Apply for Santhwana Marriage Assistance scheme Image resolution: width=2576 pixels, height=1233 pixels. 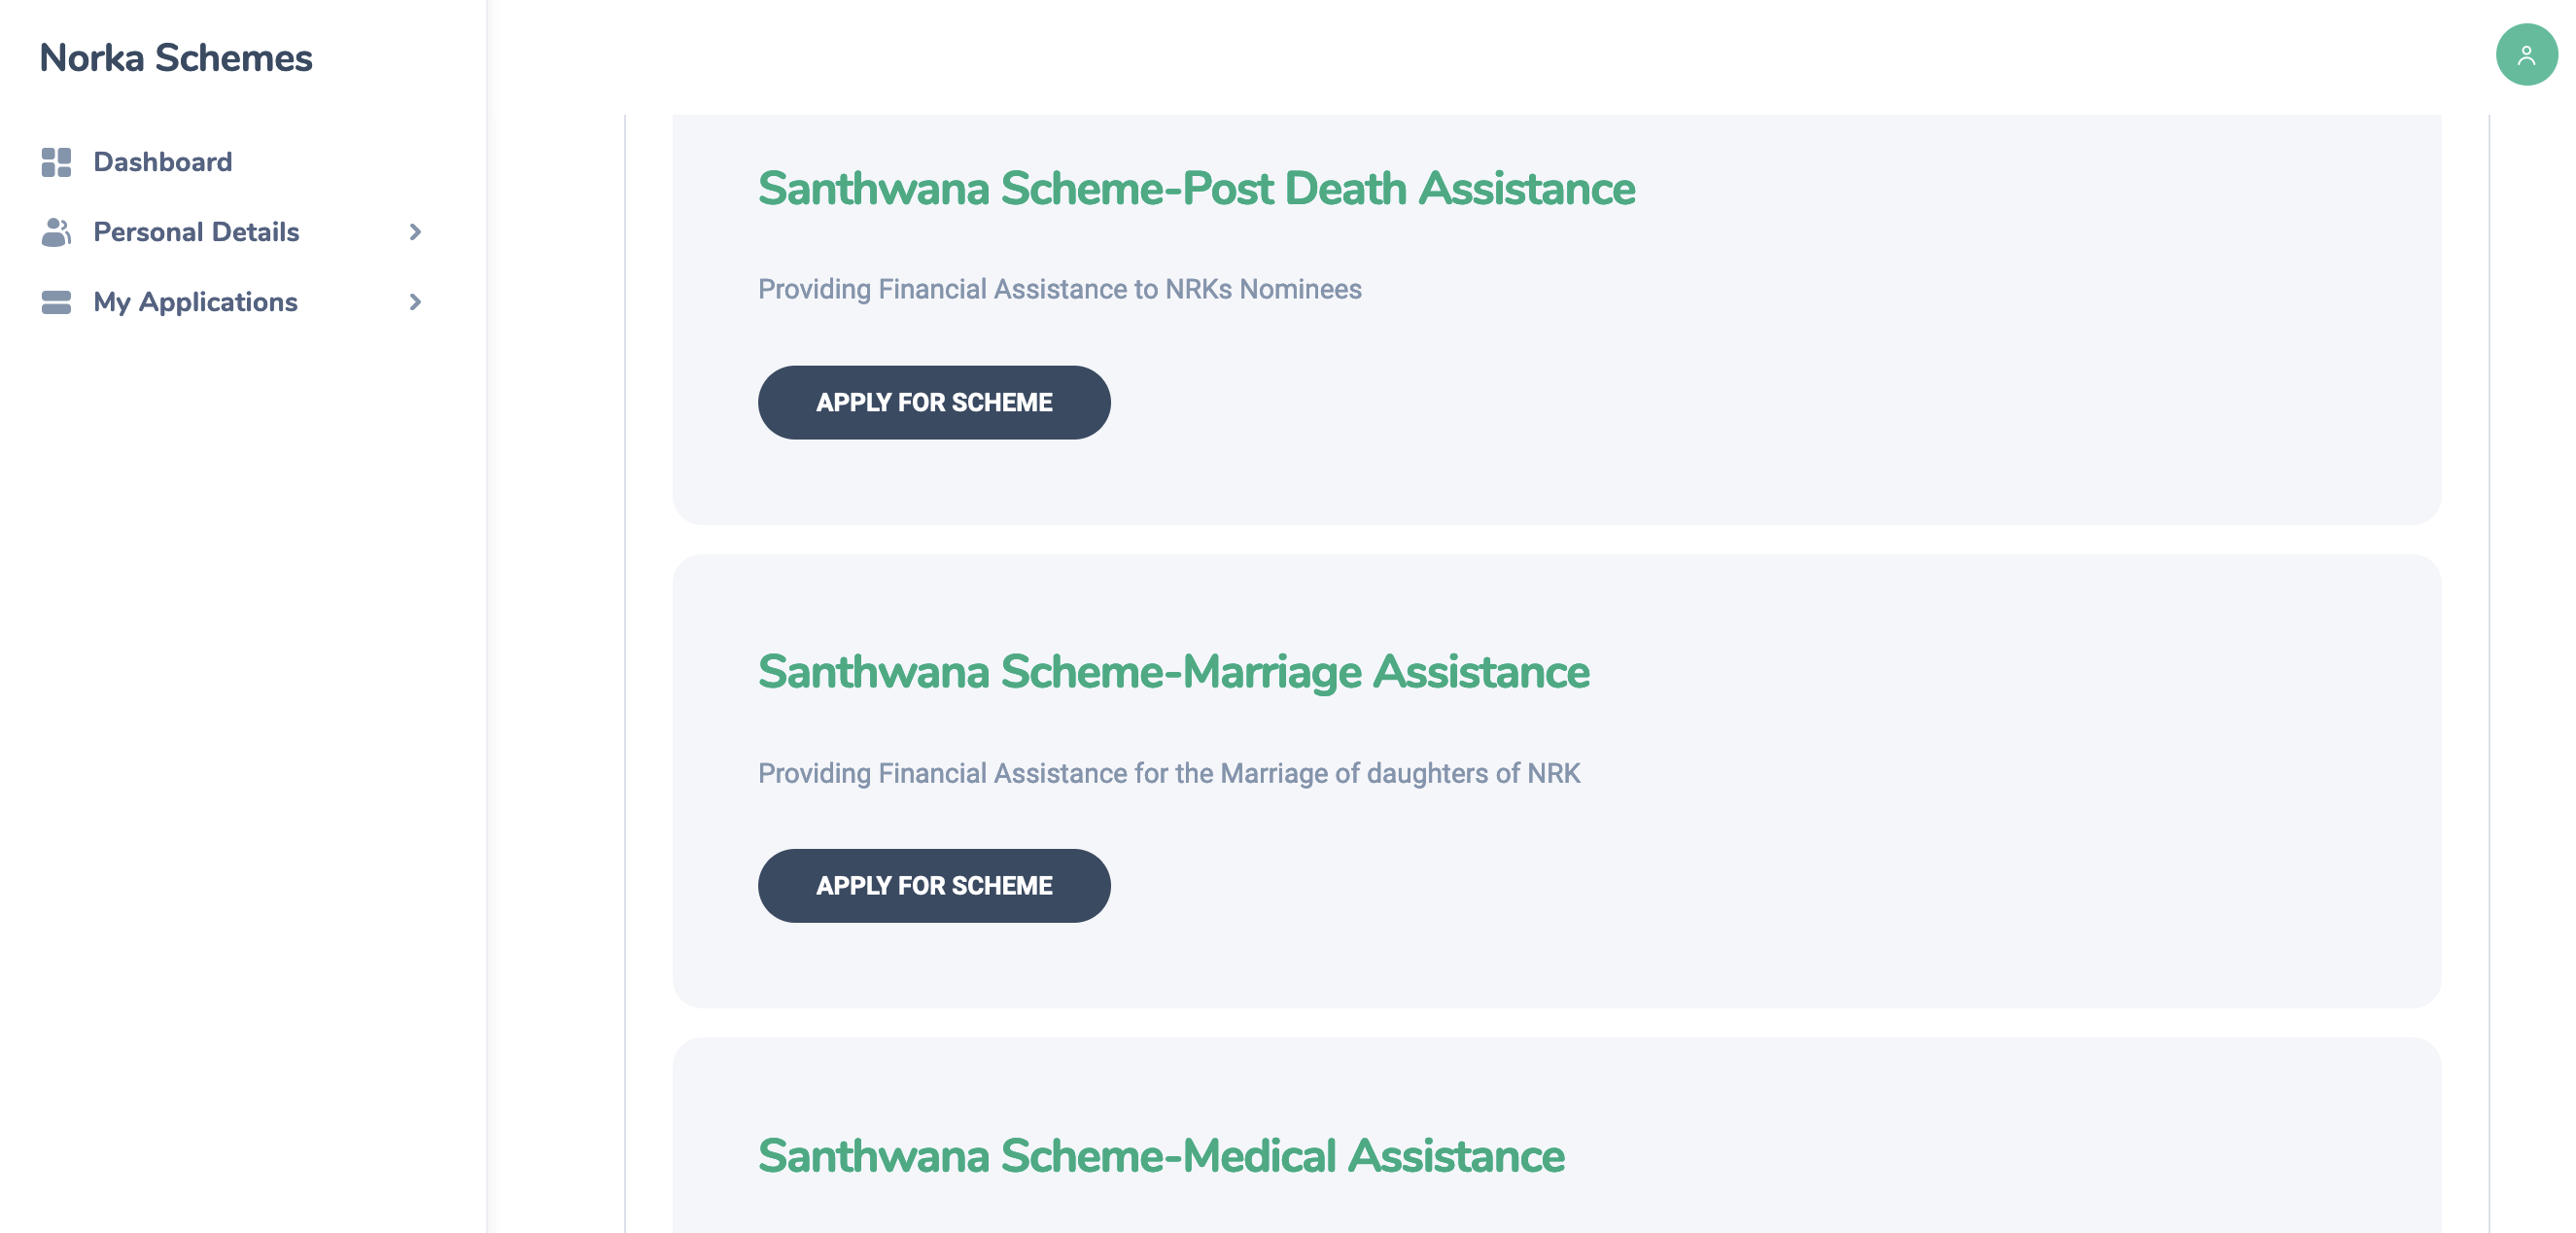(933, 885)
